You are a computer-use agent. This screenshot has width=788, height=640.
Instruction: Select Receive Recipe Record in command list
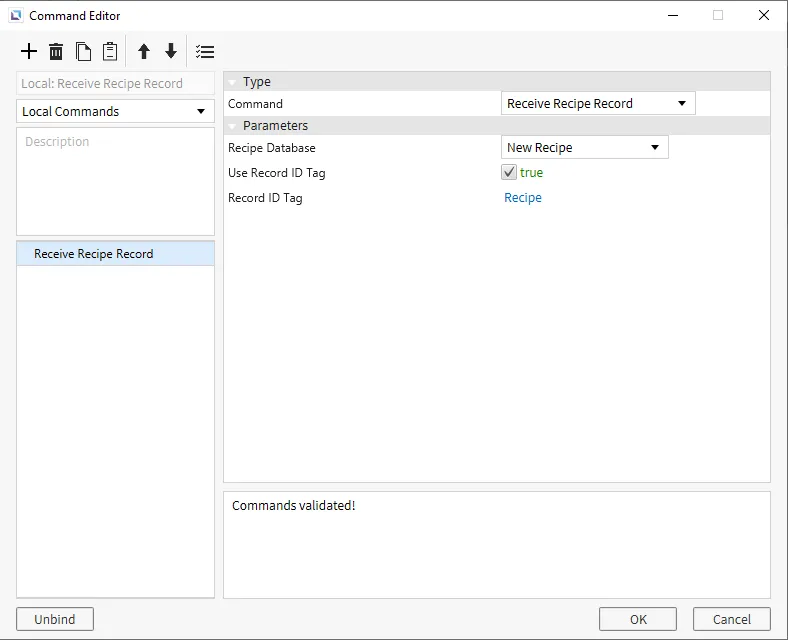point(94,254)
